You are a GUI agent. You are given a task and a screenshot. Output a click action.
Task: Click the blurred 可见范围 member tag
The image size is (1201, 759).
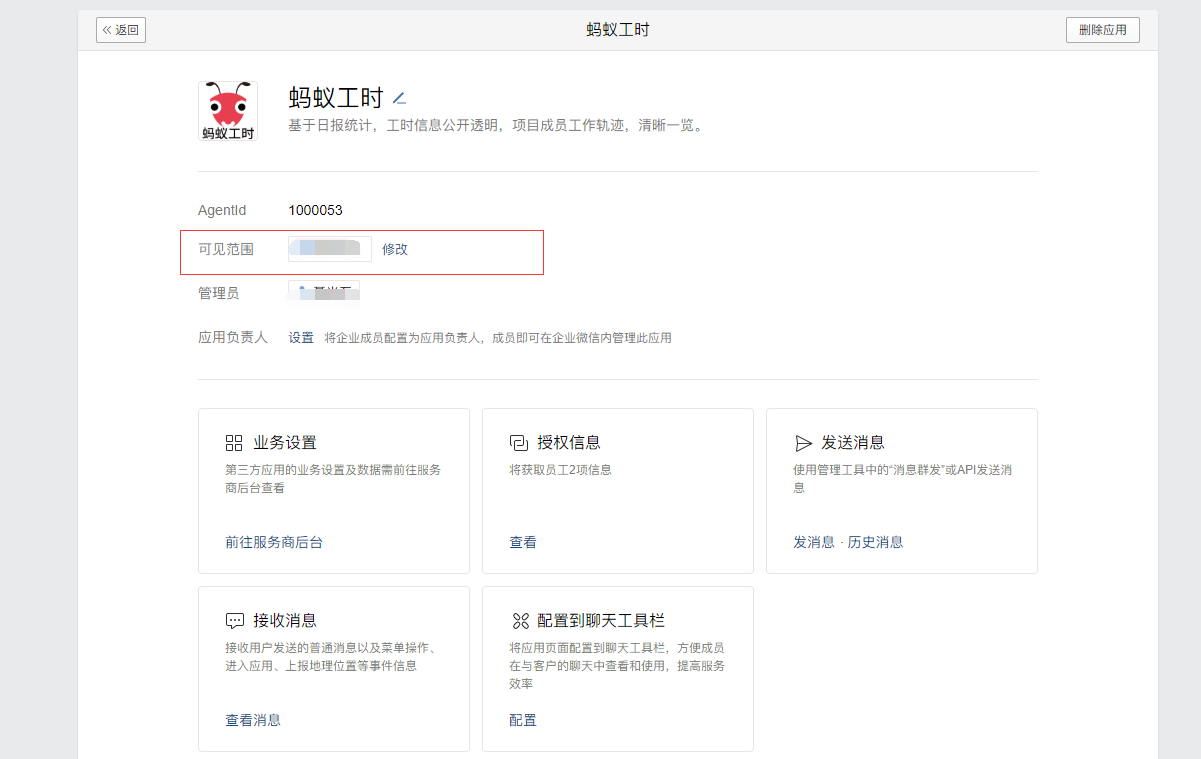tap(330, 249)
